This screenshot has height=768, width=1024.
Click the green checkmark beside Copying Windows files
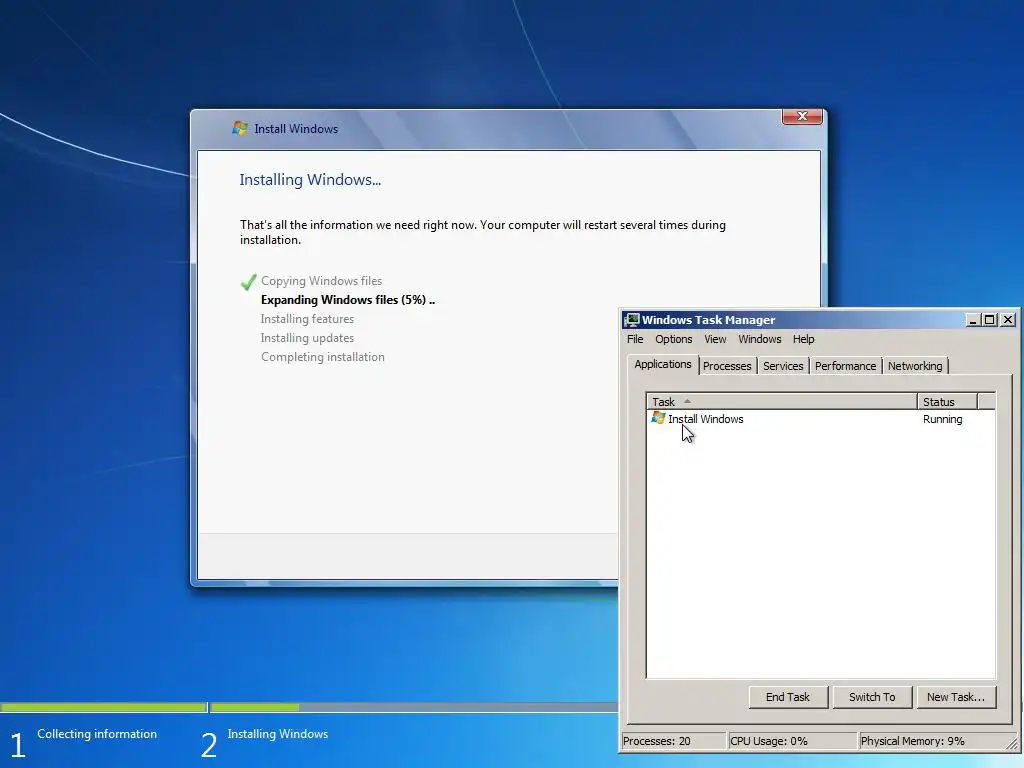248,281
